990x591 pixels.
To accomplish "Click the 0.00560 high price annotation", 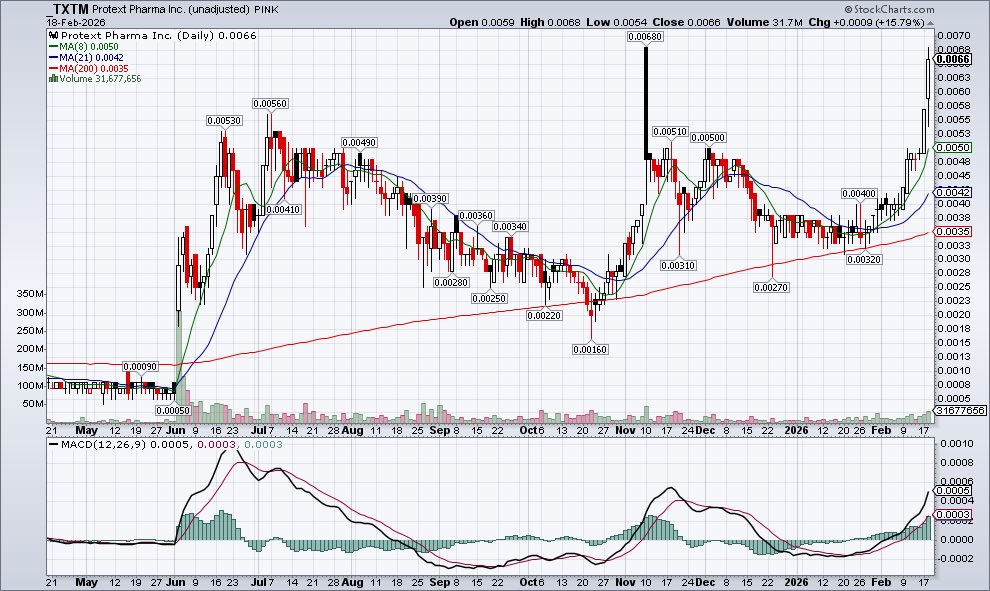I will click(x=270, y=104).
